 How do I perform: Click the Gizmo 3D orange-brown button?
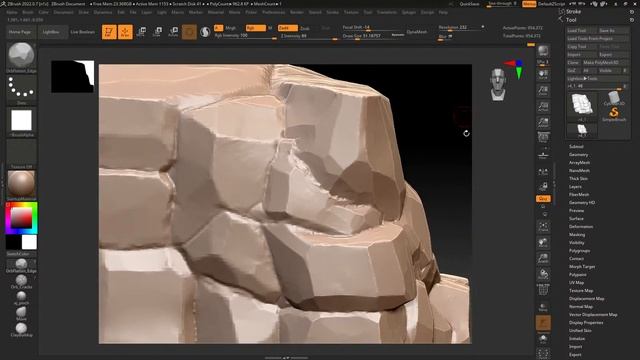[x=189, y=32]
